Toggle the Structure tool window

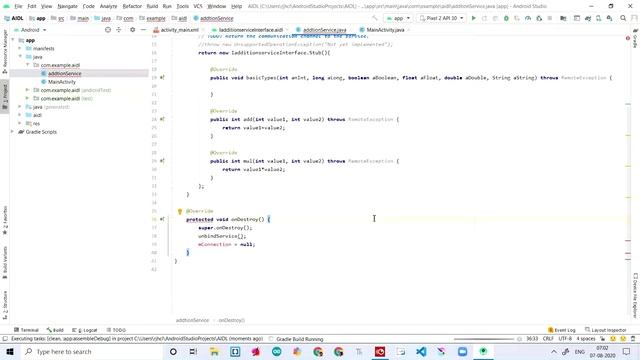point(5,305)
